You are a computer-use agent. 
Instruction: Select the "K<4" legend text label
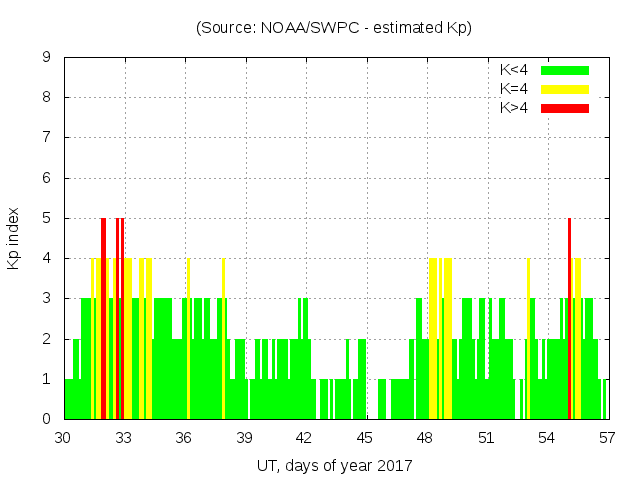pos(514,70)
